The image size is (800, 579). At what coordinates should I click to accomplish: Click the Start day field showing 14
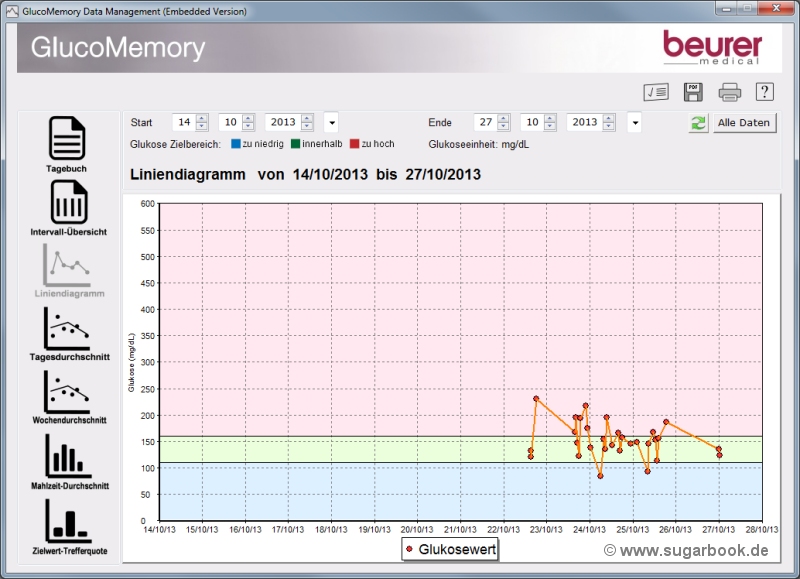(184, 122)
